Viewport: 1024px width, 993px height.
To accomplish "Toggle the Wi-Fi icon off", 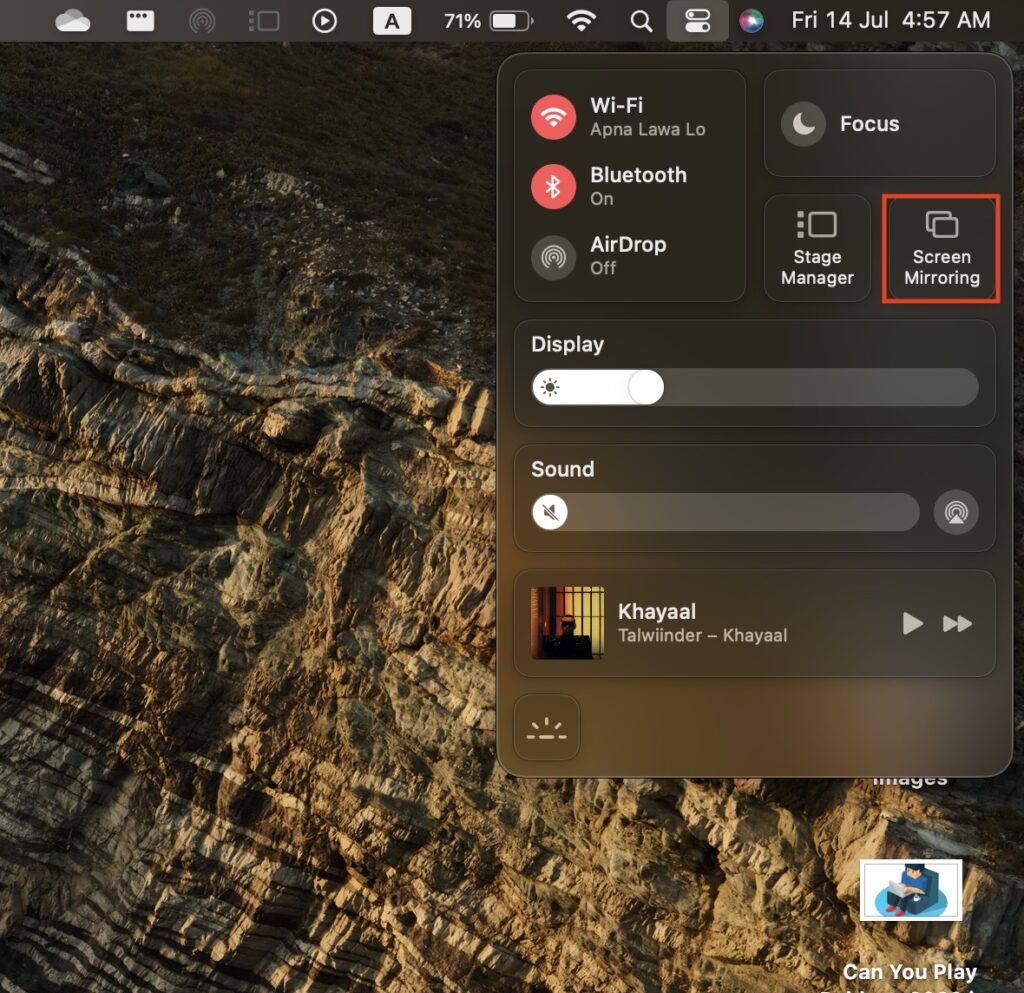I will point(553,117).
